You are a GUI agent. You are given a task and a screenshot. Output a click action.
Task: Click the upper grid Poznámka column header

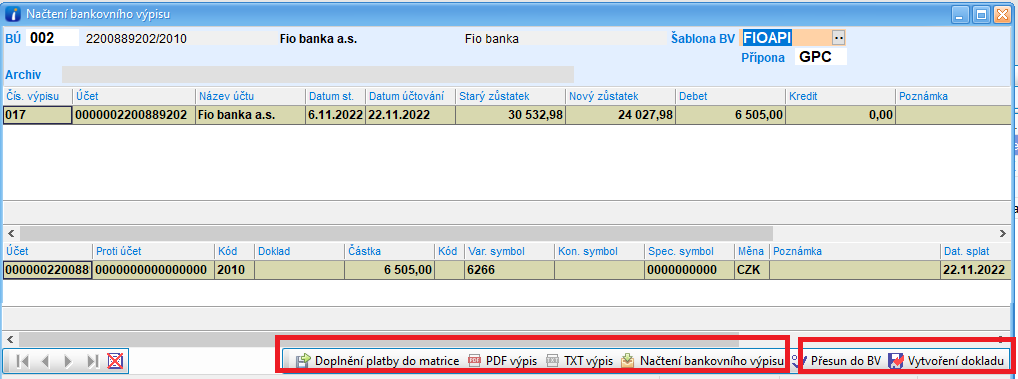click(954, 97)
